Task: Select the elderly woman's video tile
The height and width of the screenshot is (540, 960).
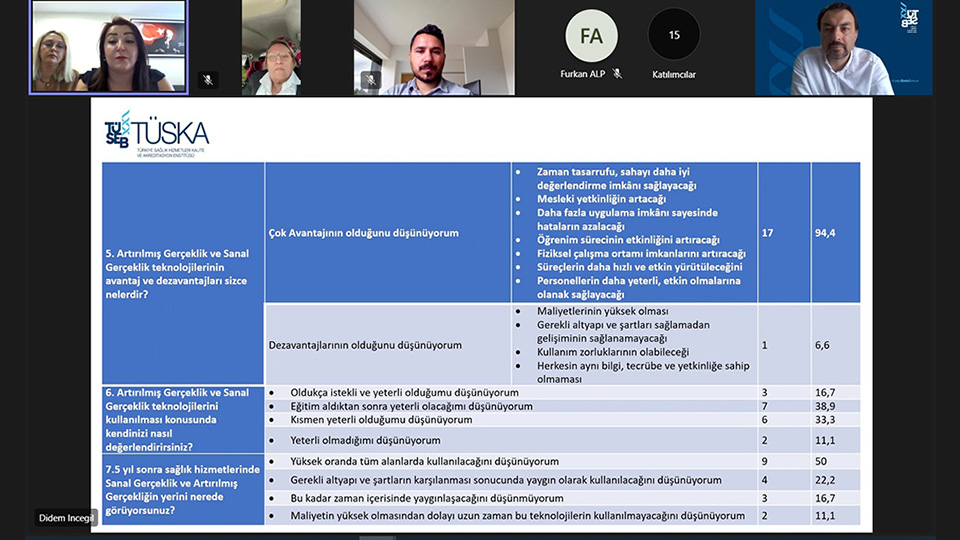Action: pyautogui.click(x=271, y=47)
